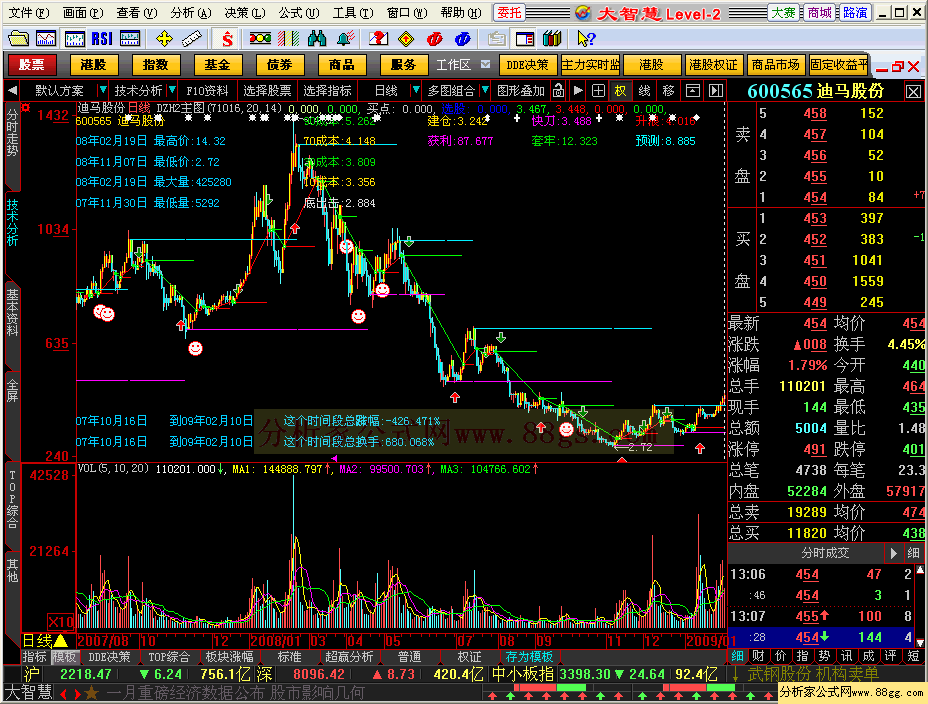
Task: Switch to the 超赢分析 bottom tab
Action: (x=349, y=657)
